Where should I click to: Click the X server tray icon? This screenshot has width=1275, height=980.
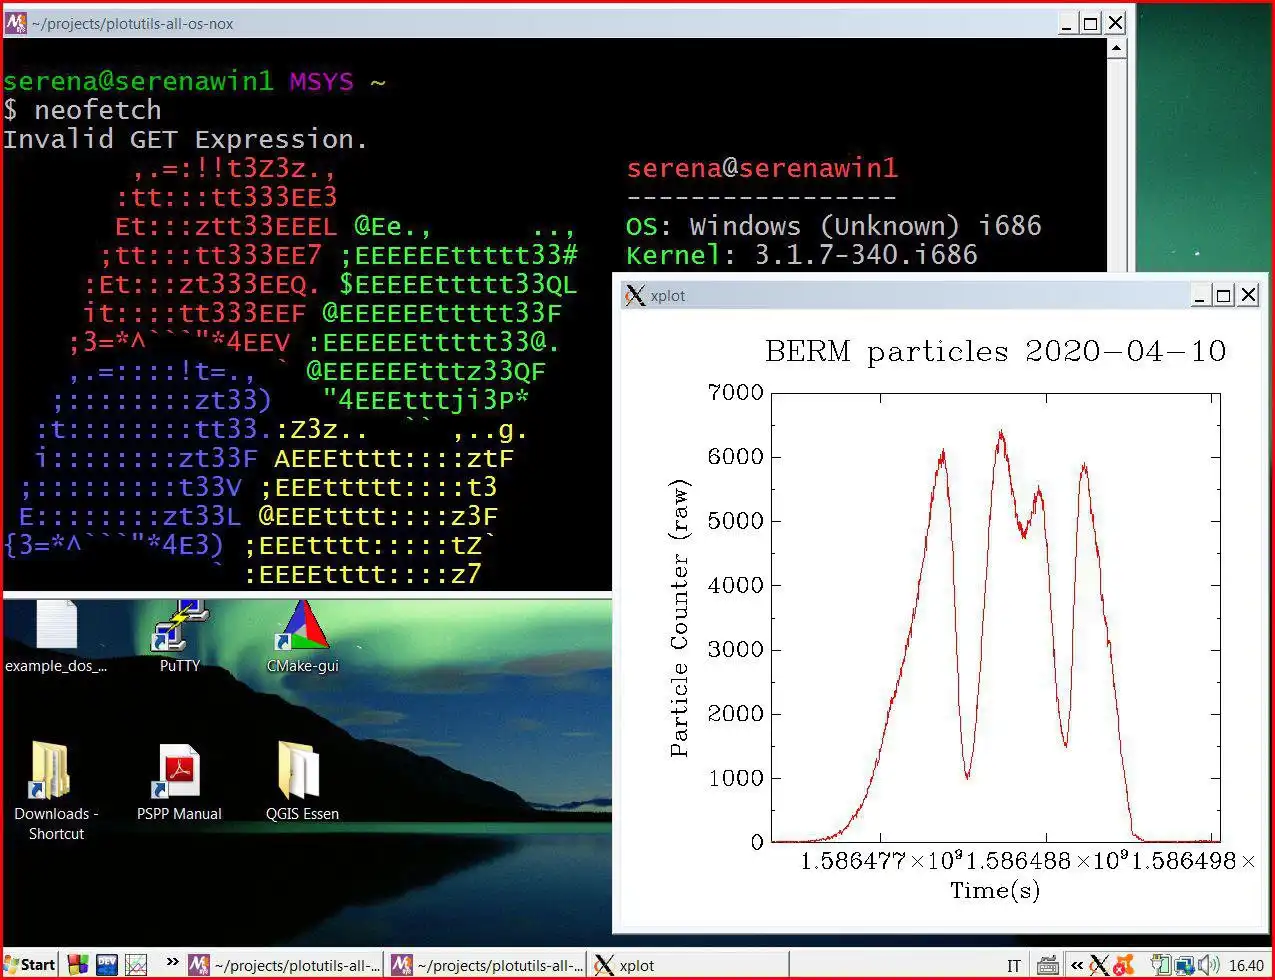tap(1099, 965)
